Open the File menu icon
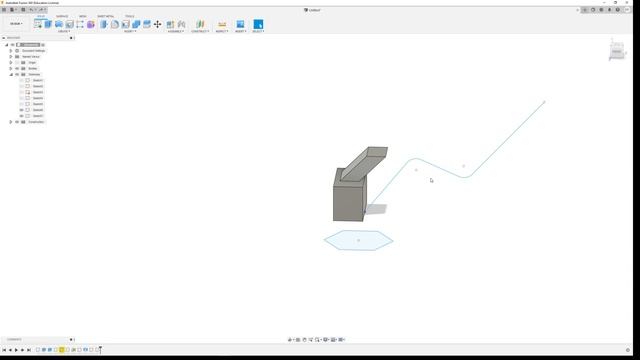The image size is (640, 360). pos(13,10)
